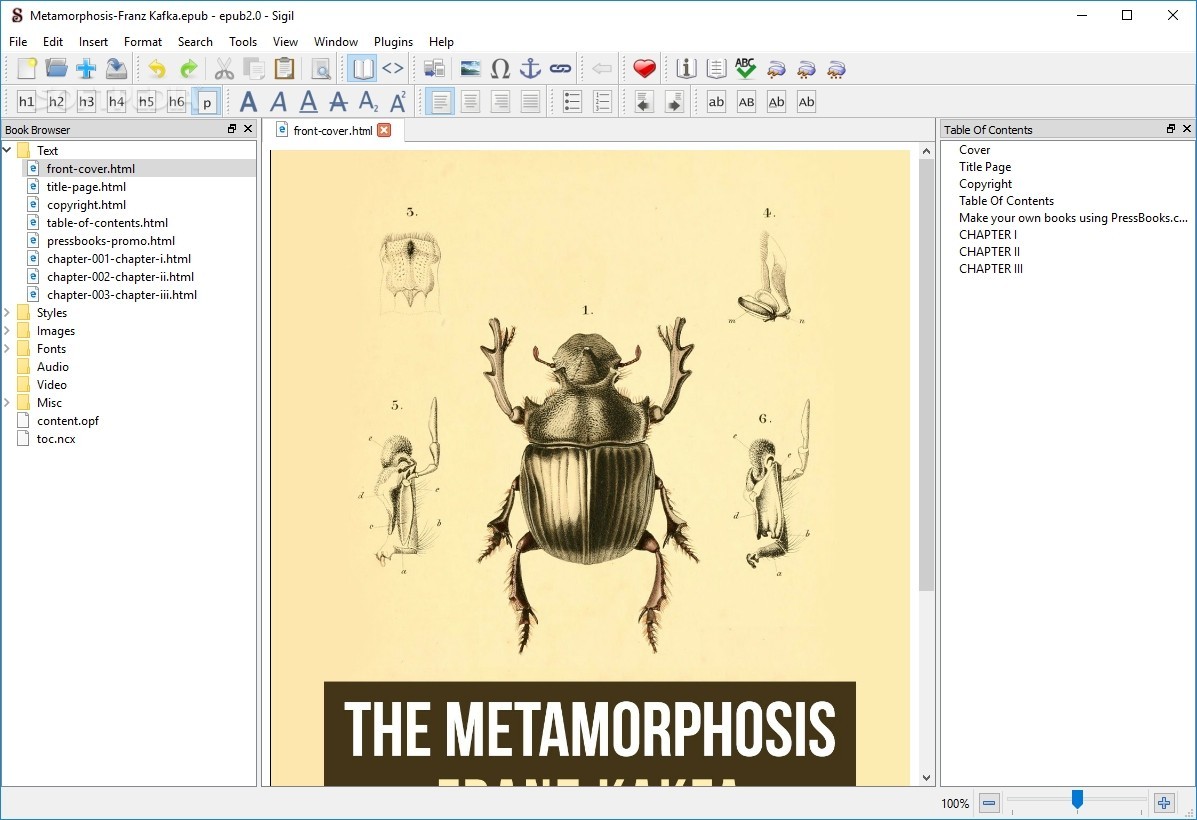Zoom in with the plus button
Image resolution: width=1197 pixels, height=820 pixels.
pyautogui.click(x=1163, y=802)
